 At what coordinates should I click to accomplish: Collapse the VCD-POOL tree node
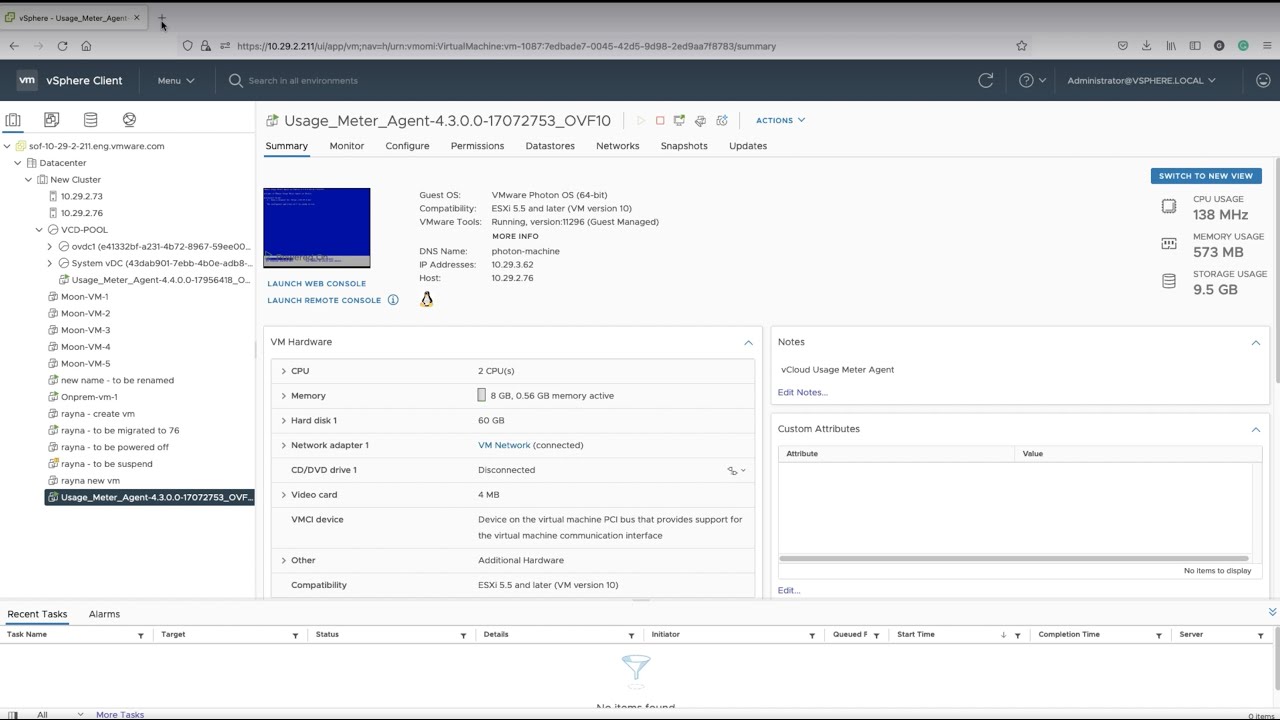coord(40,230)
